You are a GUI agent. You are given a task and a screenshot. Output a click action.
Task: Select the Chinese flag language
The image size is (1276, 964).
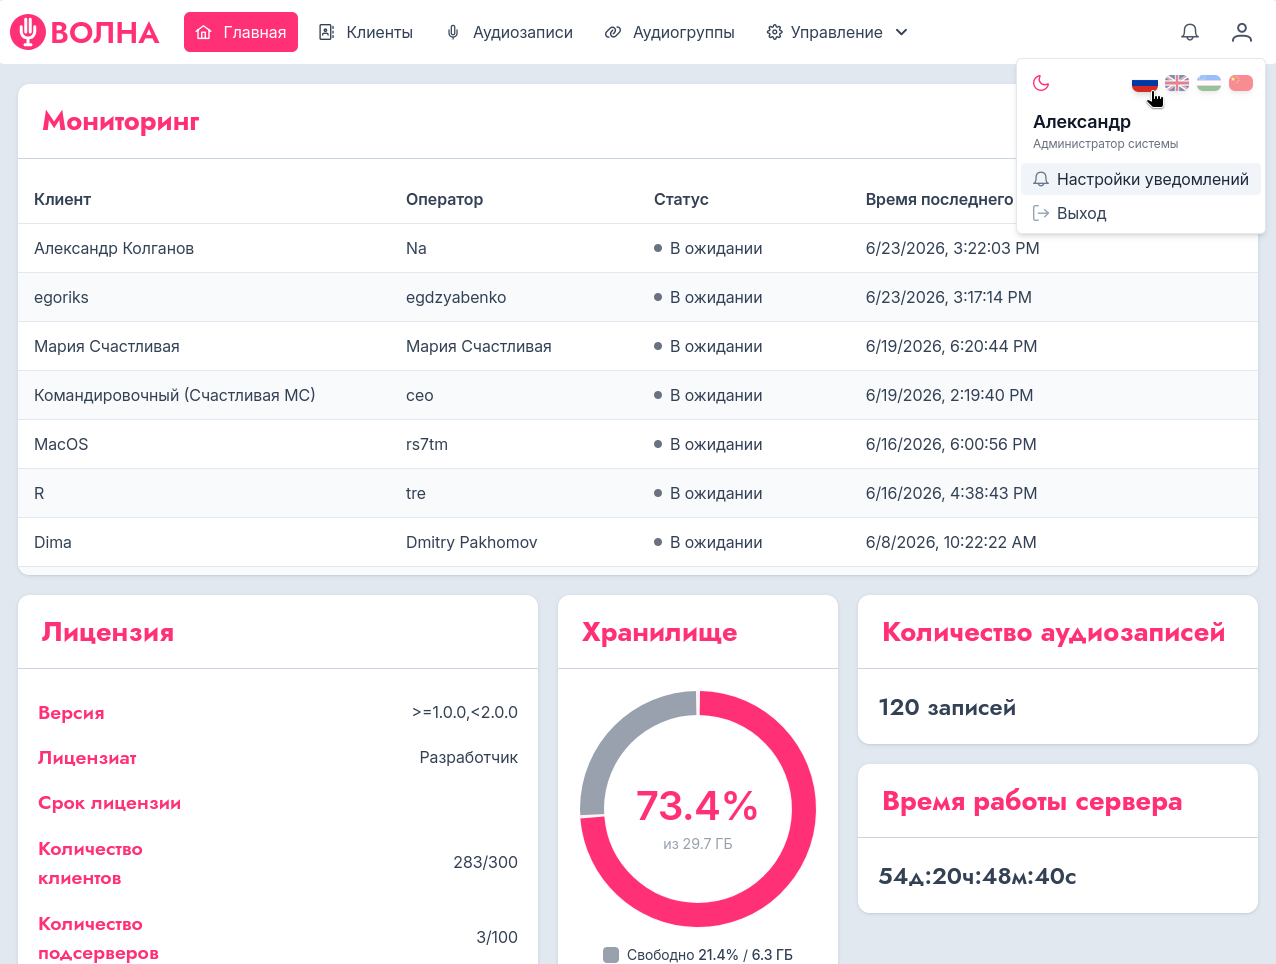tap(1241, 83)
